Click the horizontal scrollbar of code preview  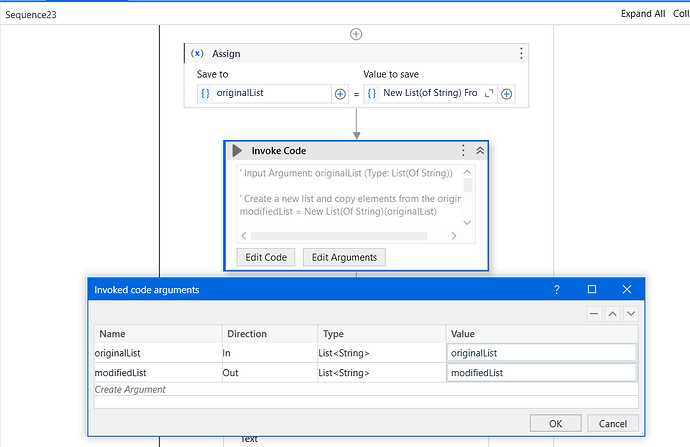coord(339,236)
